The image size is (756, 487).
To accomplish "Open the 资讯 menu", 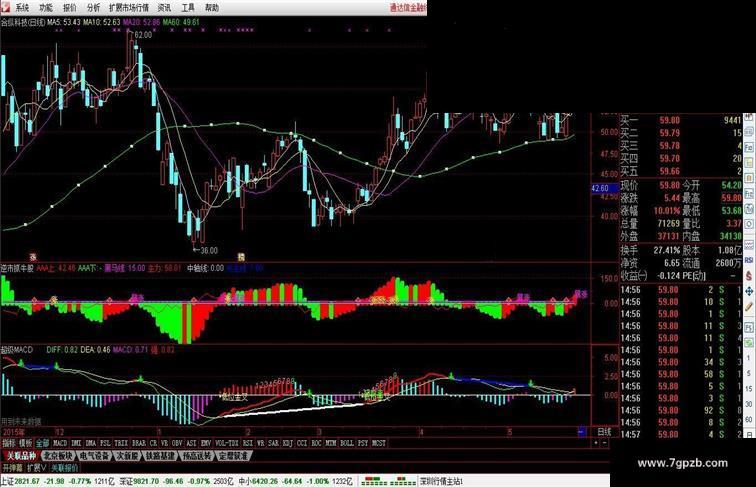I will 164,7.
